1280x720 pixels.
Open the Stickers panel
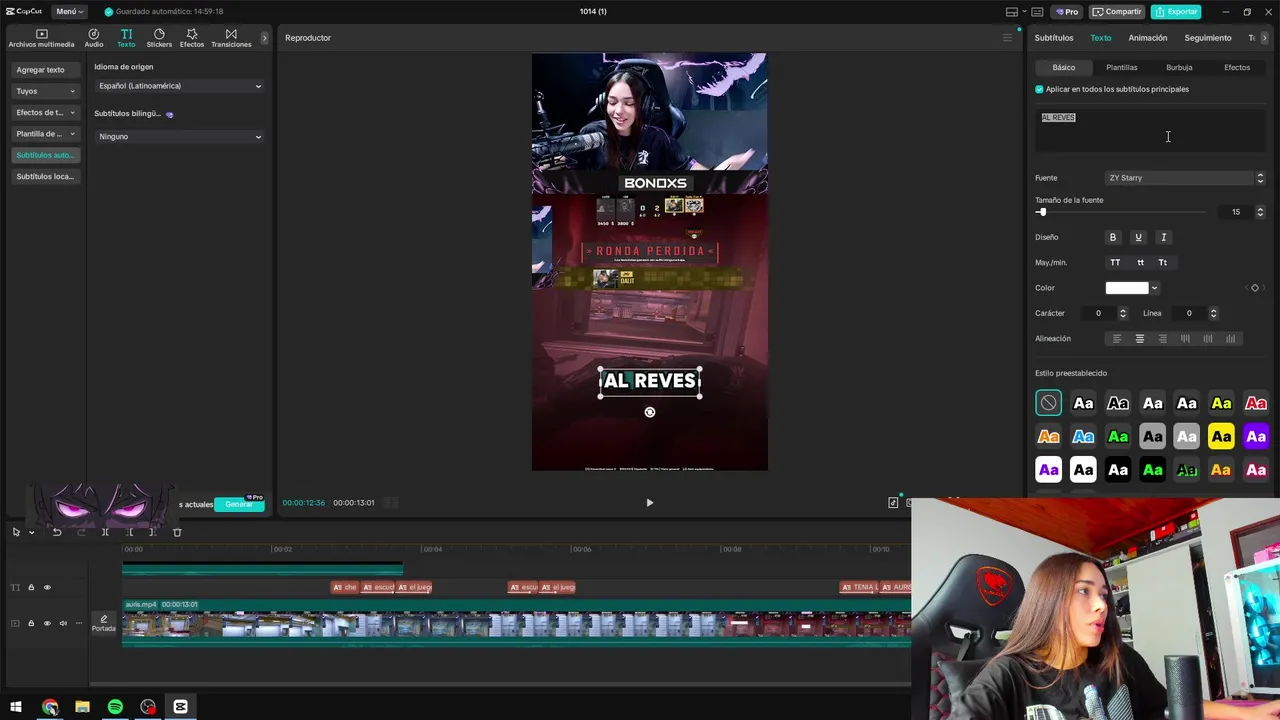tap(159, 38)
